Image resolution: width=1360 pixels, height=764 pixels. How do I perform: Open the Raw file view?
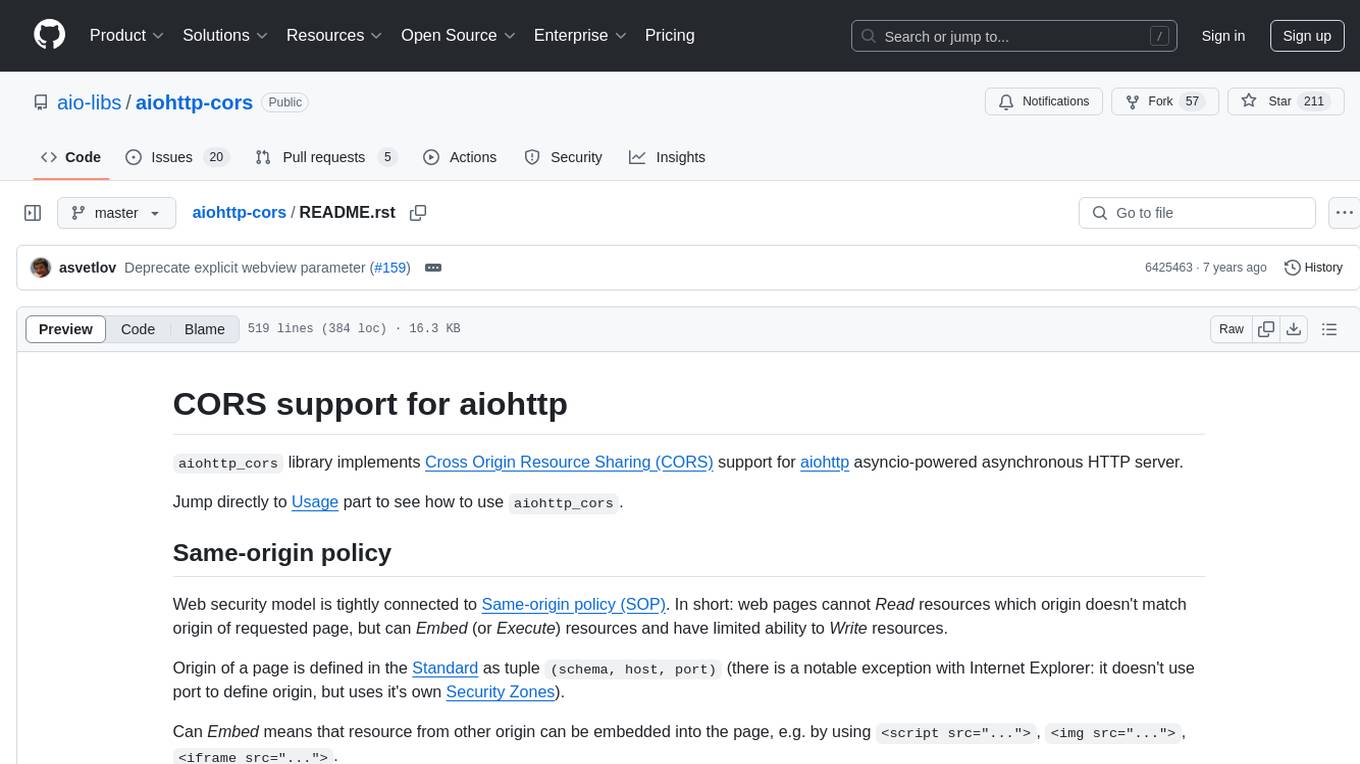point(1231,329)
